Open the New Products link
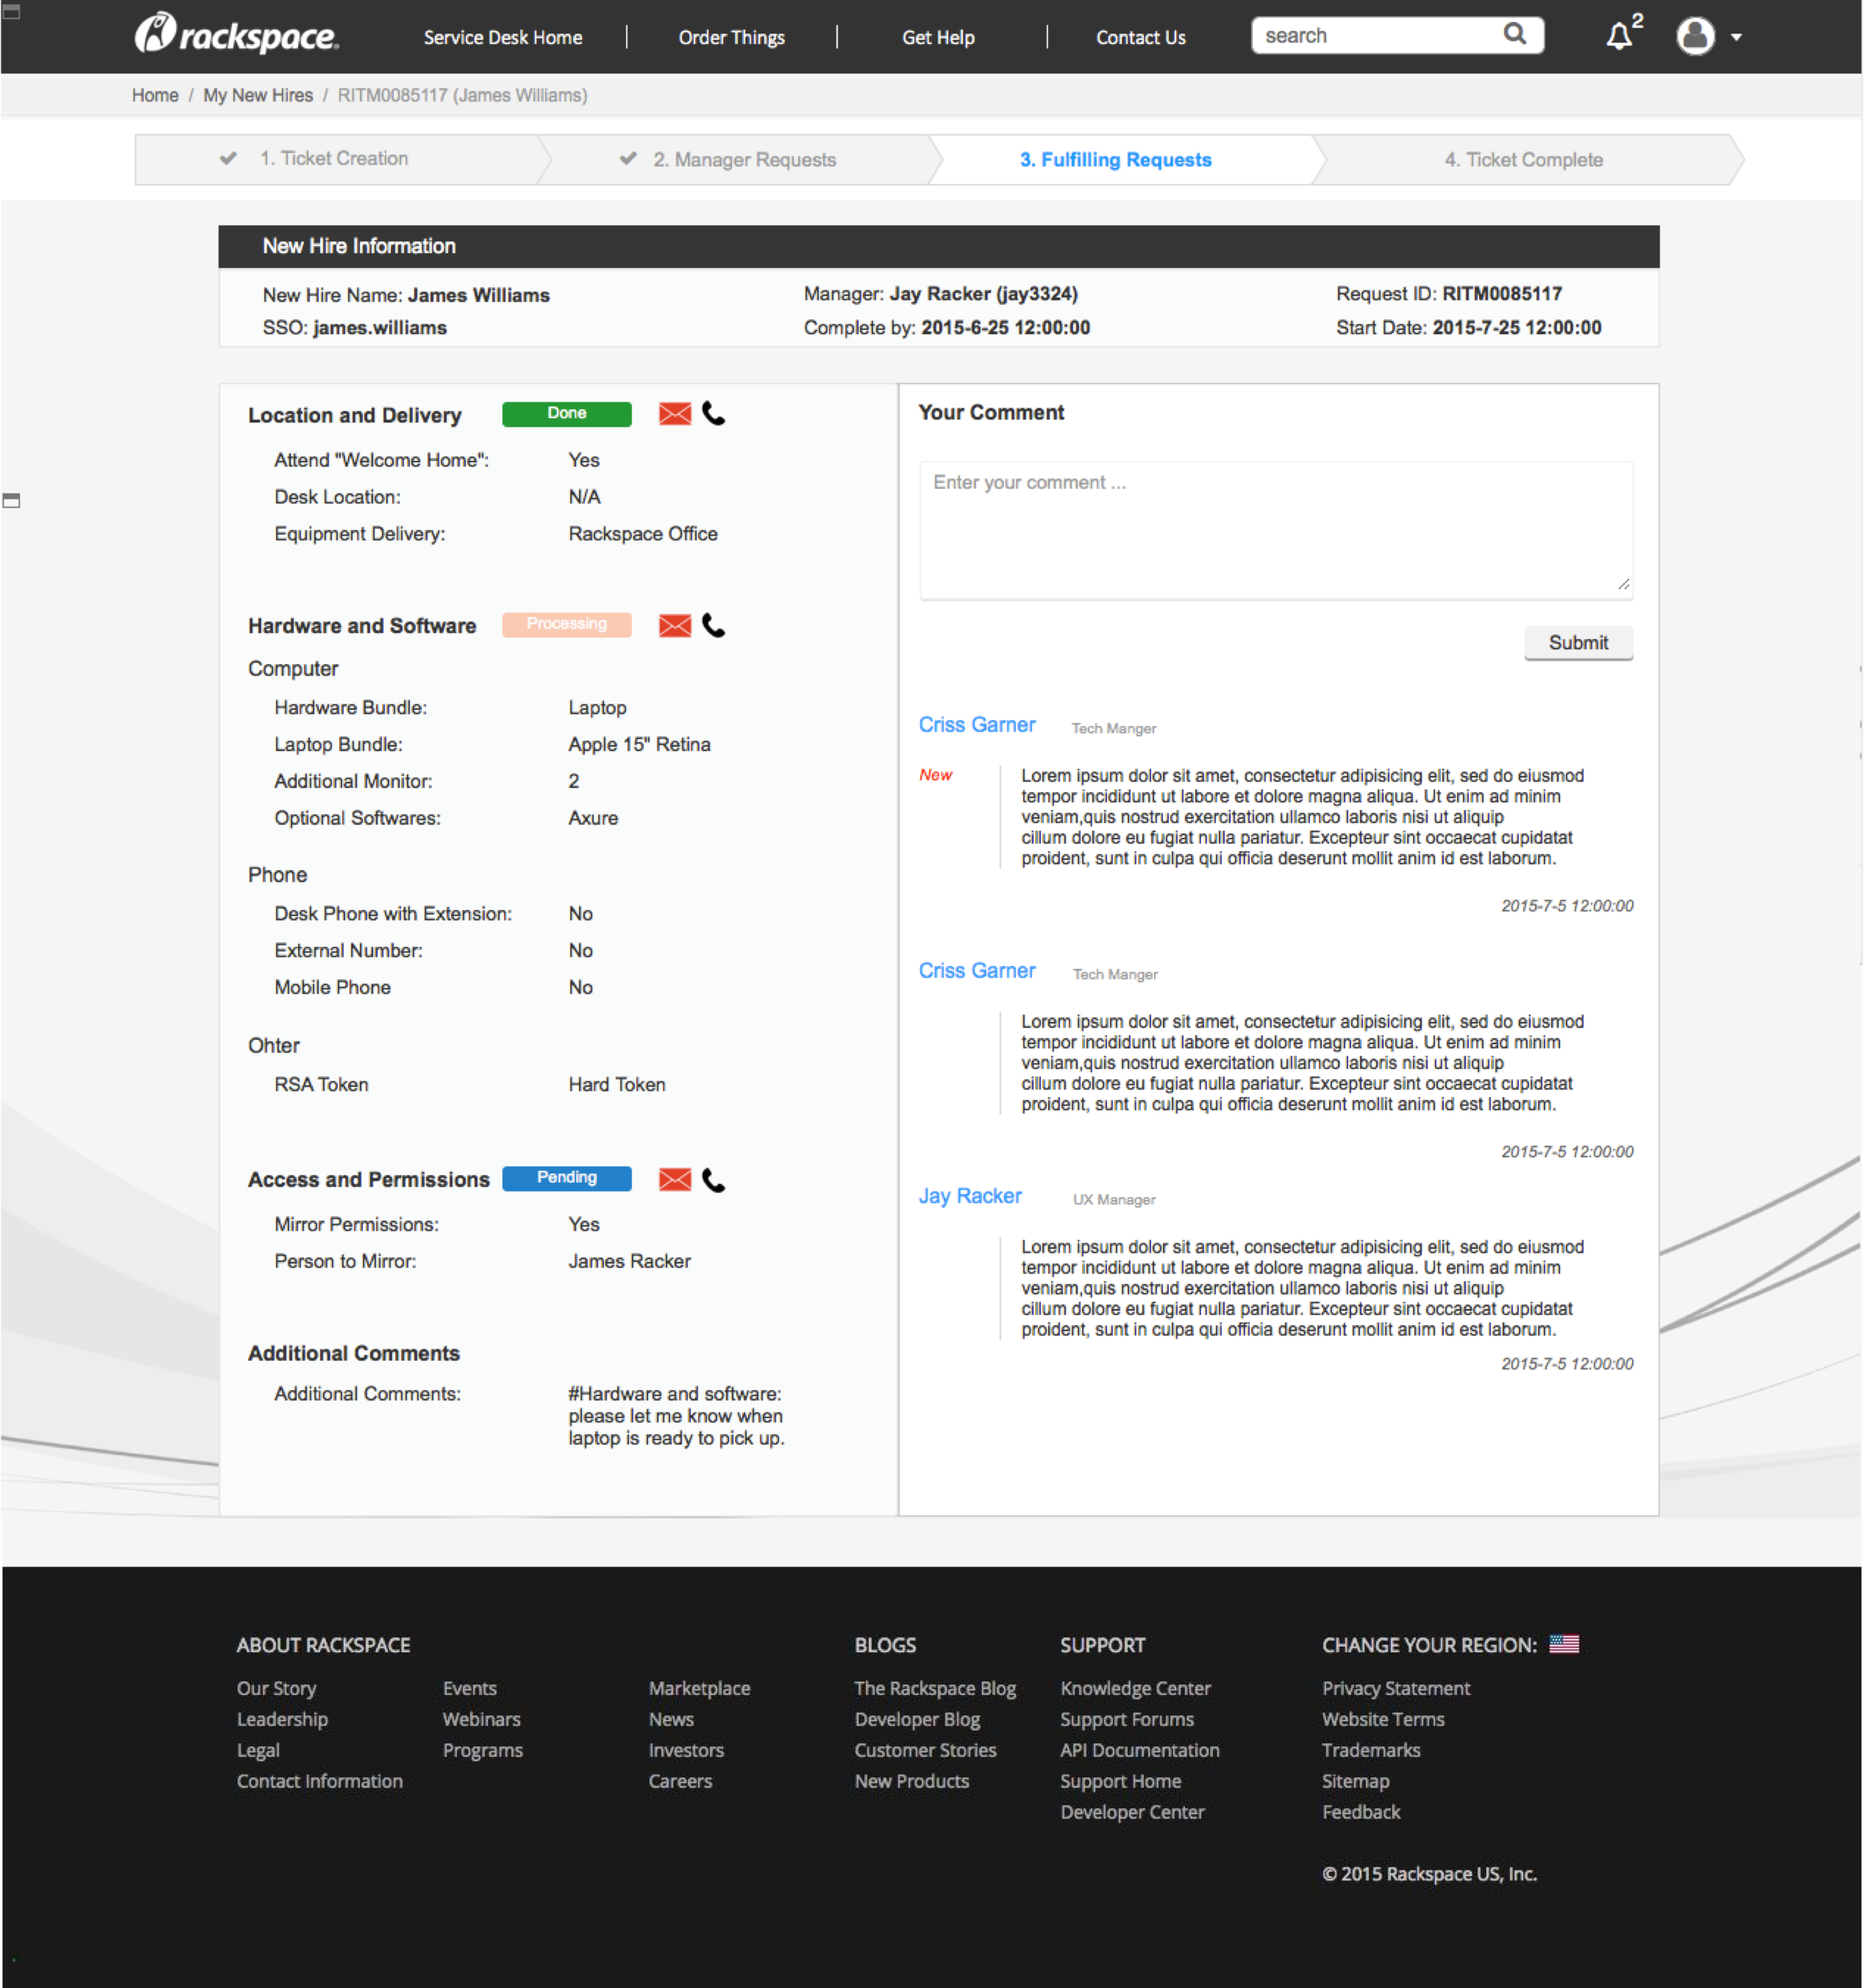Screen dimensions: 1864x1988 [x=912, y=1782]
